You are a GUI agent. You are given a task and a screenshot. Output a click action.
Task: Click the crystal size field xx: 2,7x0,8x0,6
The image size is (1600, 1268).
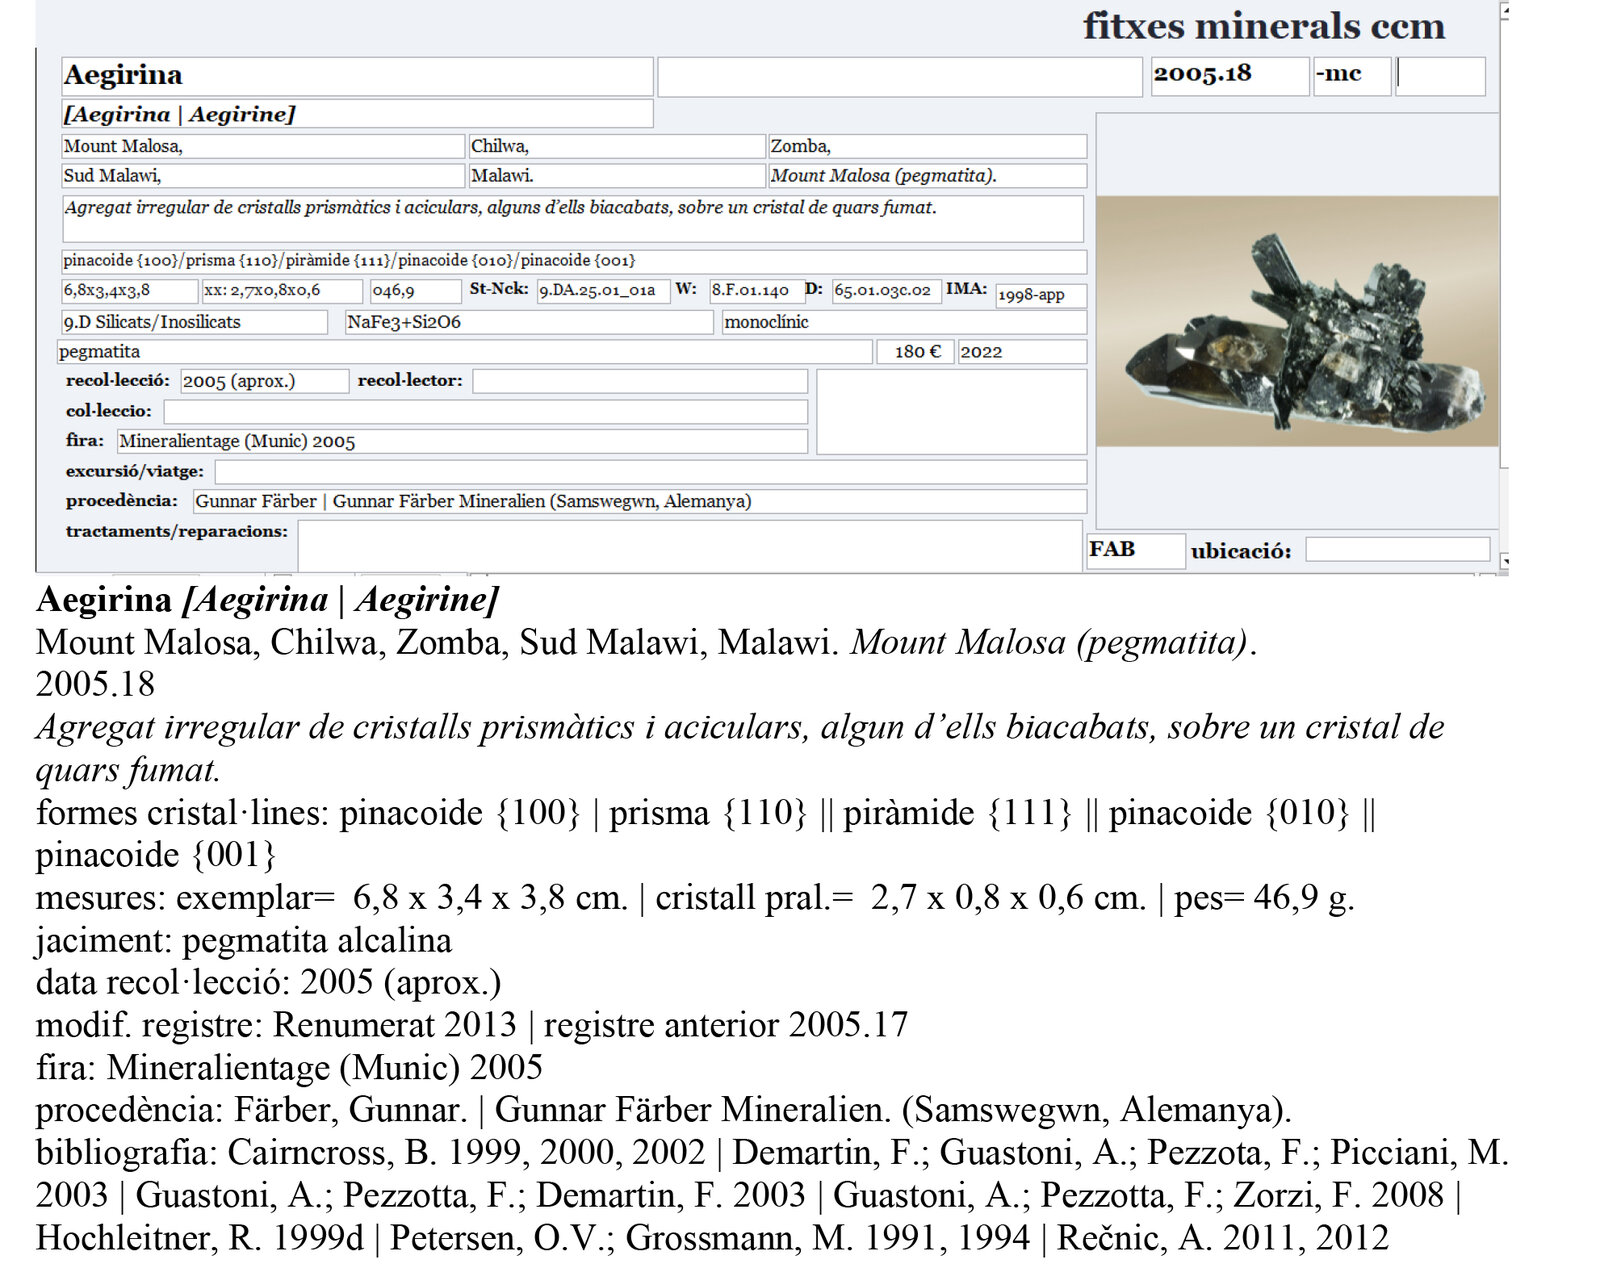click(282, 291)
